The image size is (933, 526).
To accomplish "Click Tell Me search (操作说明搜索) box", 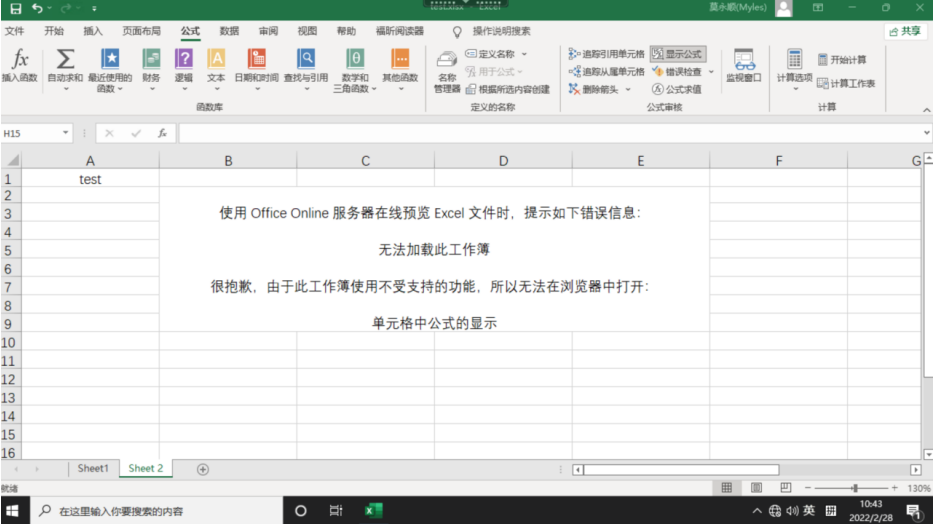I will pos(501,31).
